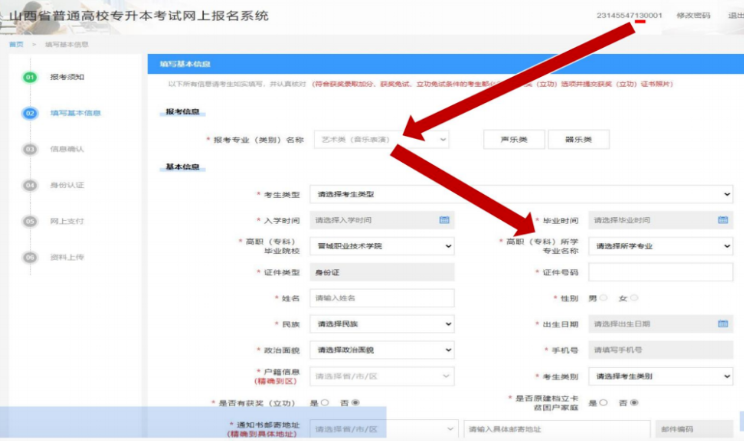Open 考生类型 dropdown

521,194
